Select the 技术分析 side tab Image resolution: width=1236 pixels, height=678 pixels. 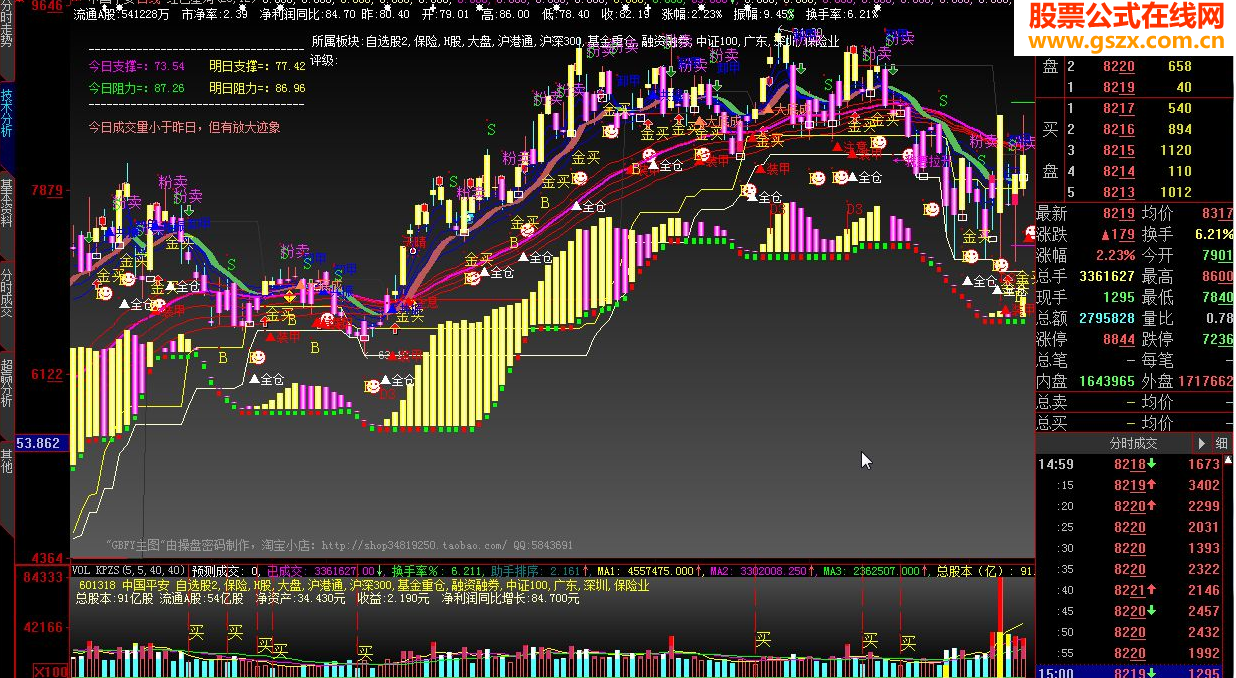[7, 112]
